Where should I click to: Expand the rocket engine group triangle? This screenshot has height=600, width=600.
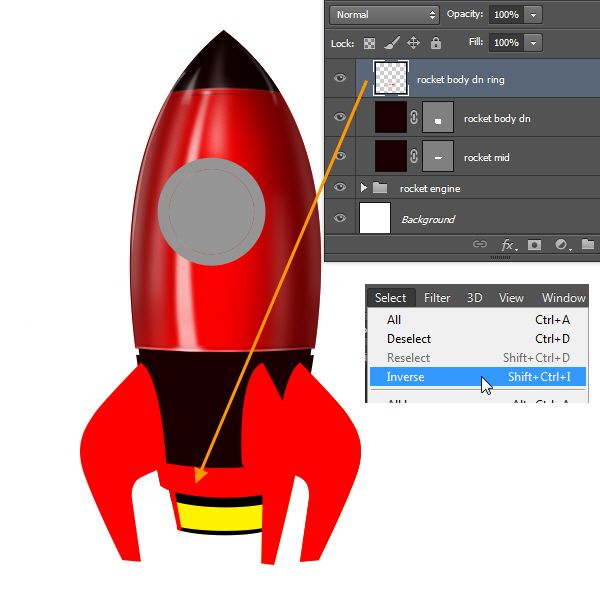(364, 188)
